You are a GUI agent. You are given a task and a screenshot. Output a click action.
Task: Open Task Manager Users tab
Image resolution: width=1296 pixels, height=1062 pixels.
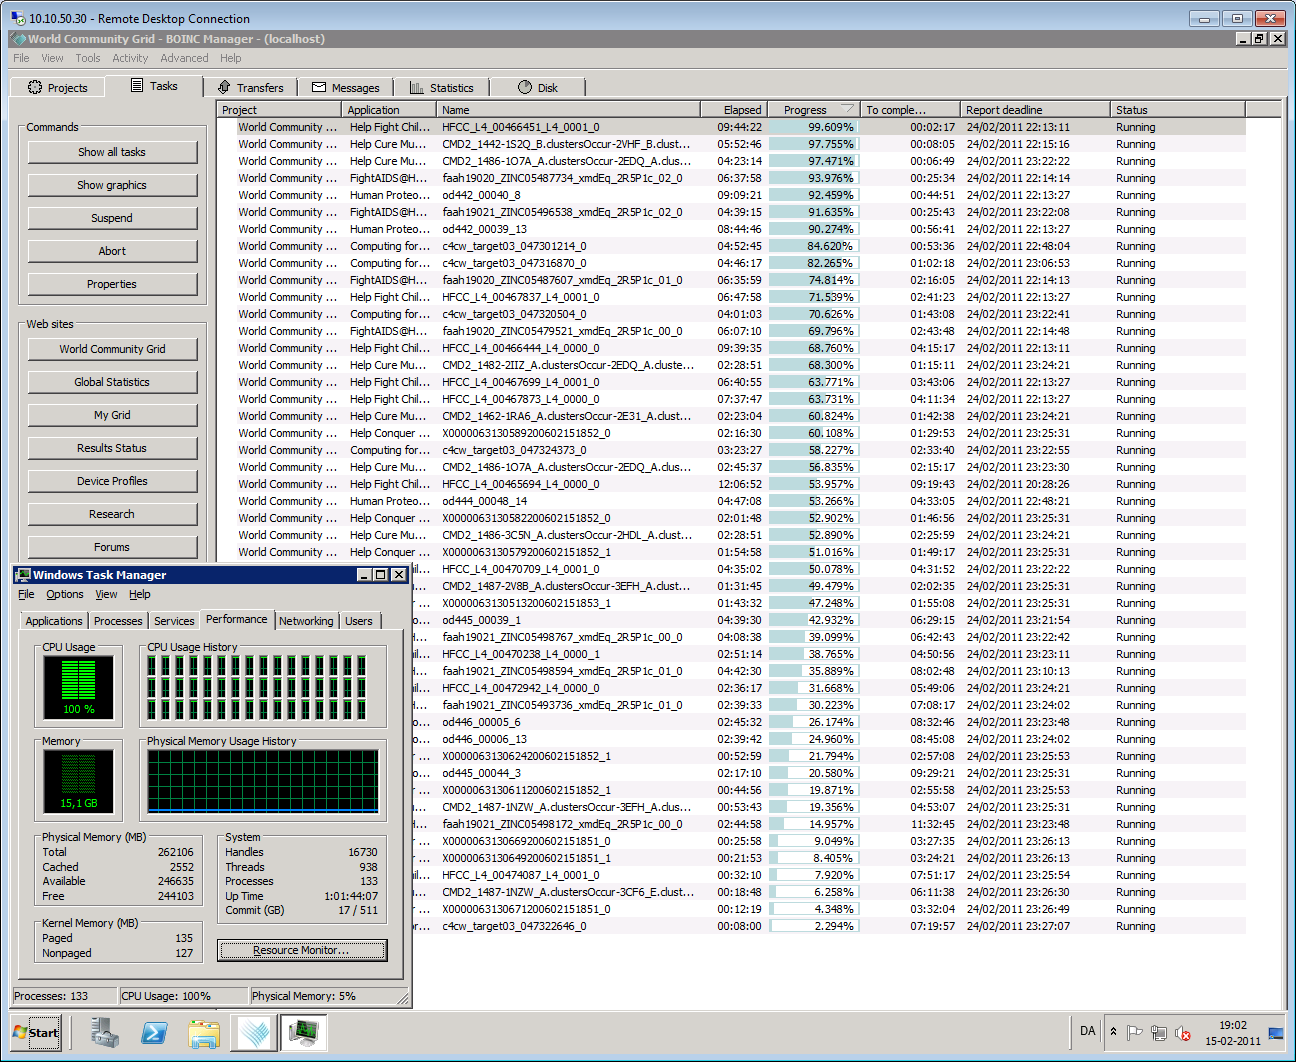(x=359, y=621)
